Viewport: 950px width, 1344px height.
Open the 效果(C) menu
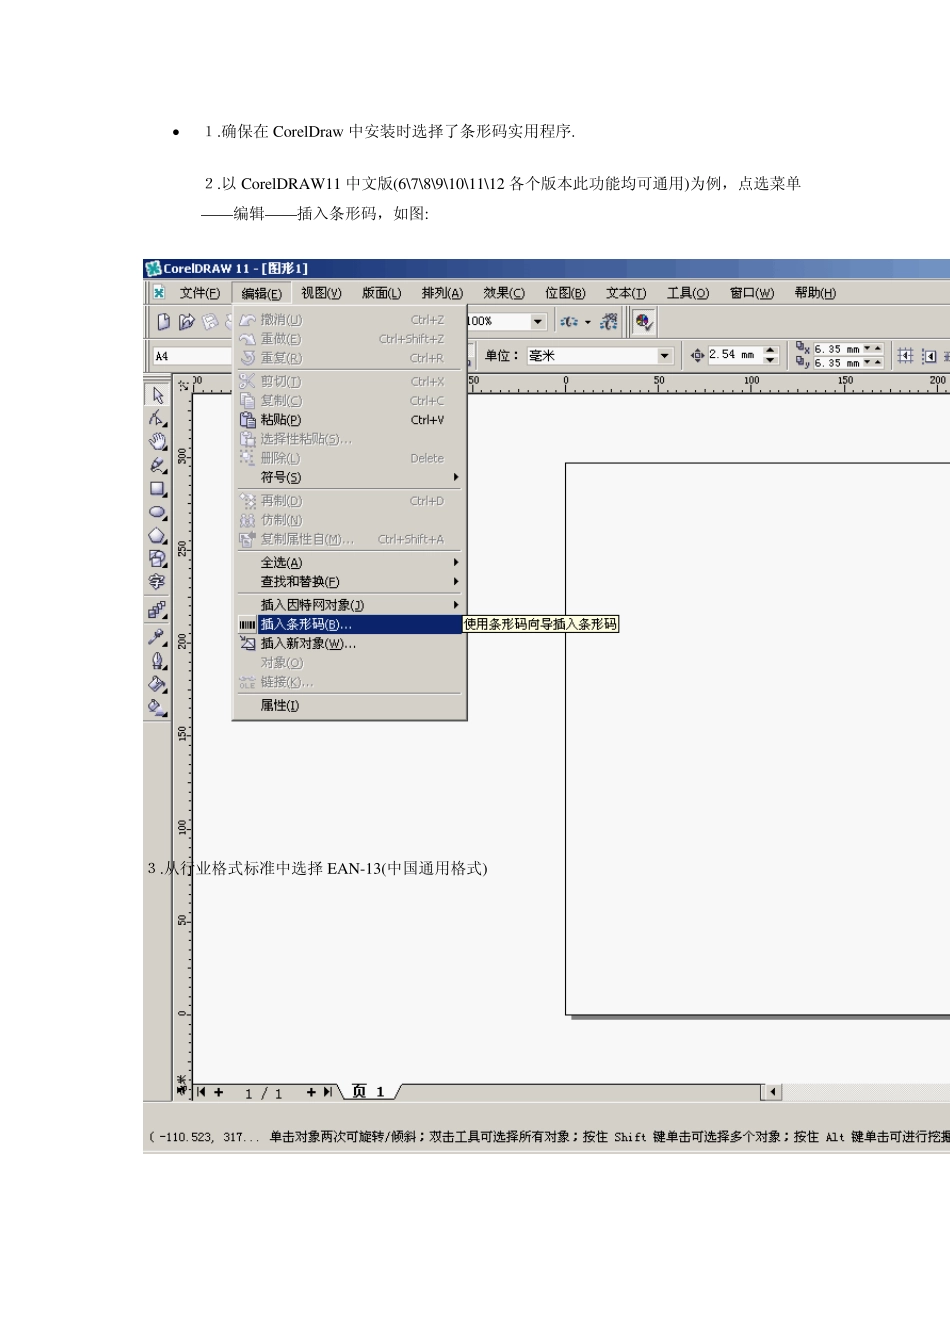coord(504,293)
